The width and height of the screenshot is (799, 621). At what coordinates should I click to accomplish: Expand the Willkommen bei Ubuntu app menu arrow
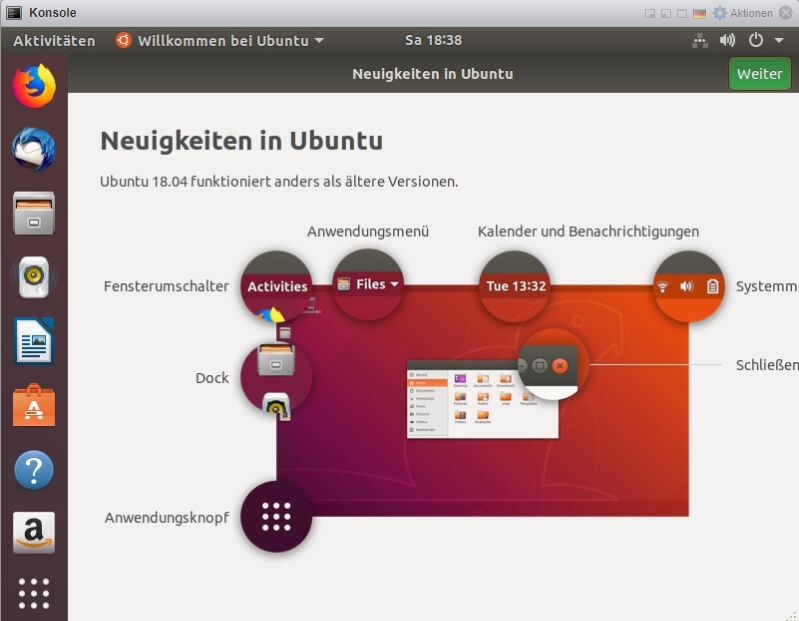(319, 40)
